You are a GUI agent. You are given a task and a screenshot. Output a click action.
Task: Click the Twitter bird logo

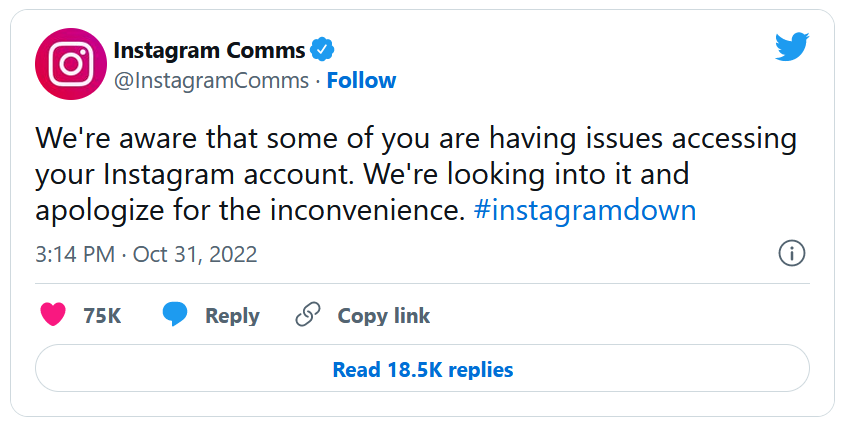(792, 47)
